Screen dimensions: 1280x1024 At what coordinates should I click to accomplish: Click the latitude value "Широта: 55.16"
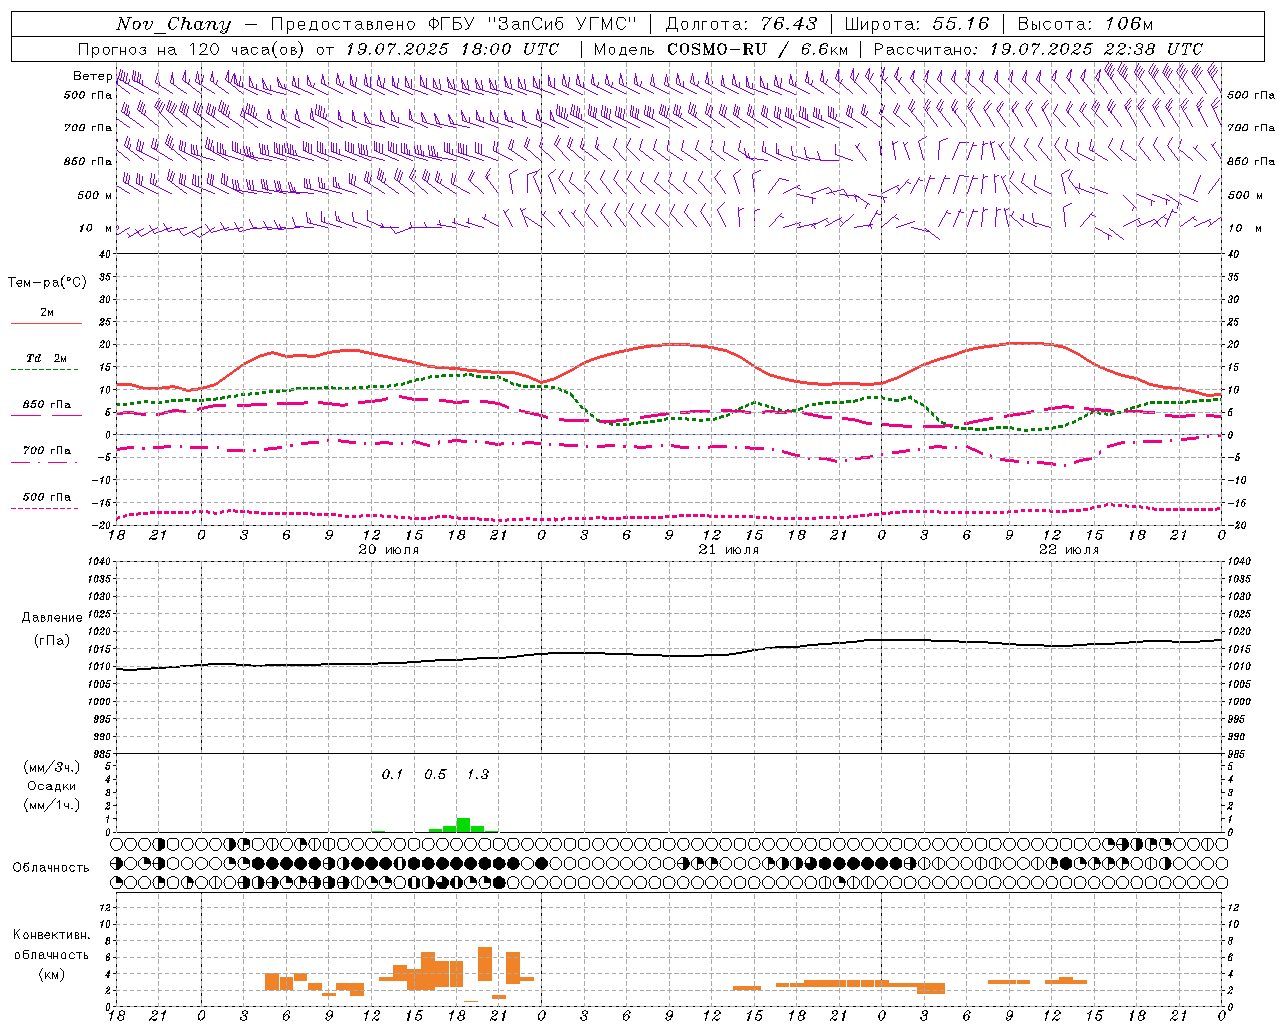(x=916, y=24)
